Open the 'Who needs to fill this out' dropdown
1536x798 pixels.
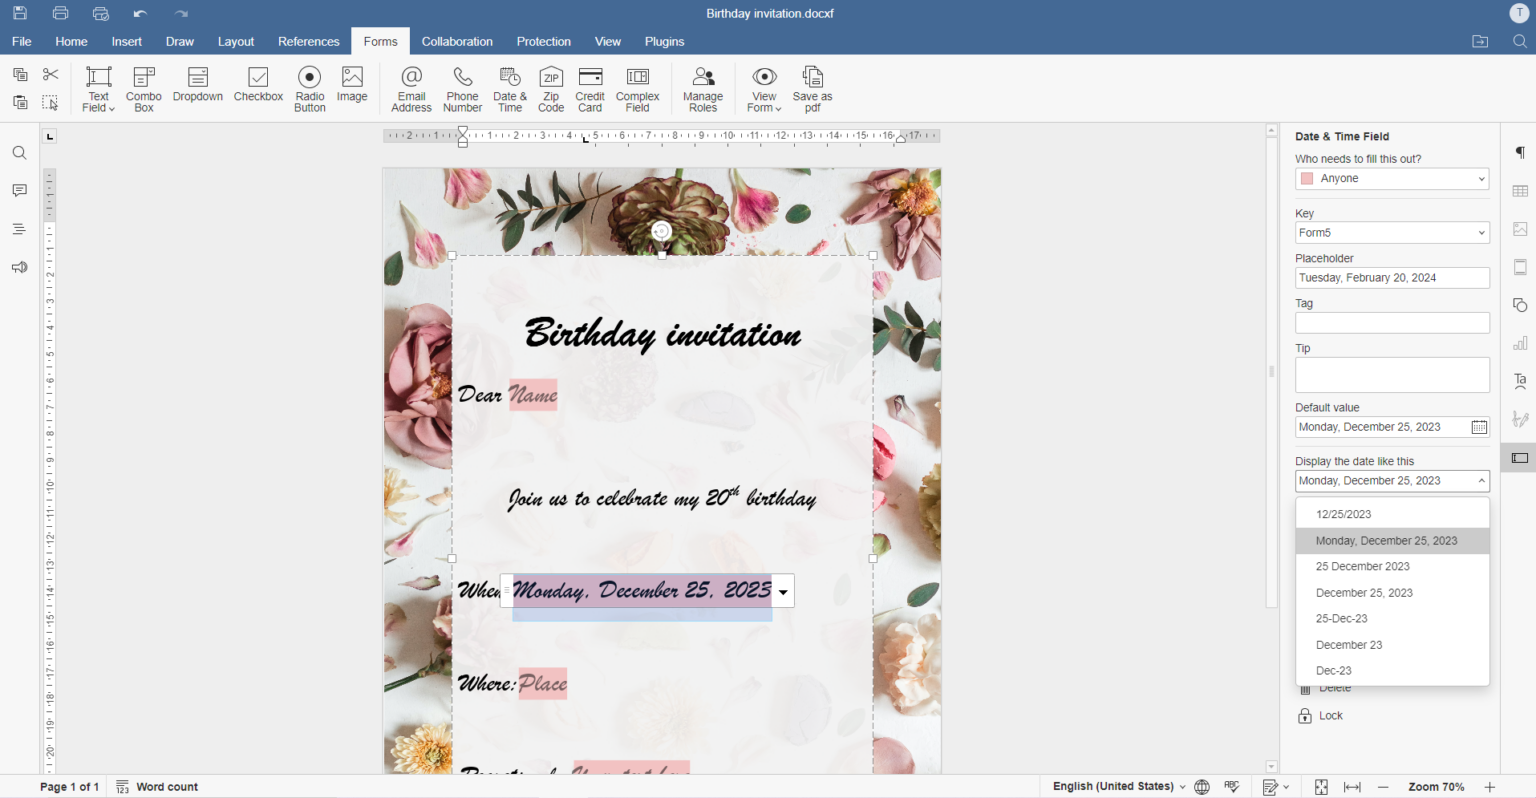coord(1391,178)
